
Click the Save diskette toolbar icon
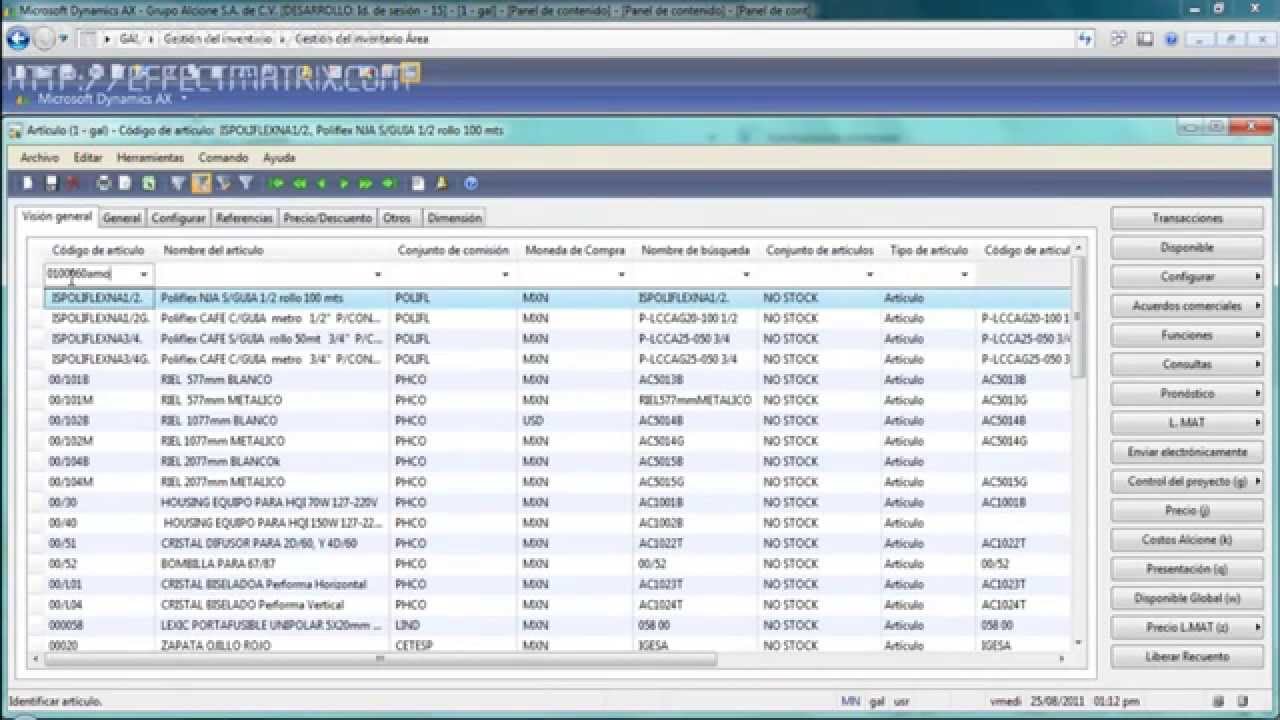(x=52, y=183)
